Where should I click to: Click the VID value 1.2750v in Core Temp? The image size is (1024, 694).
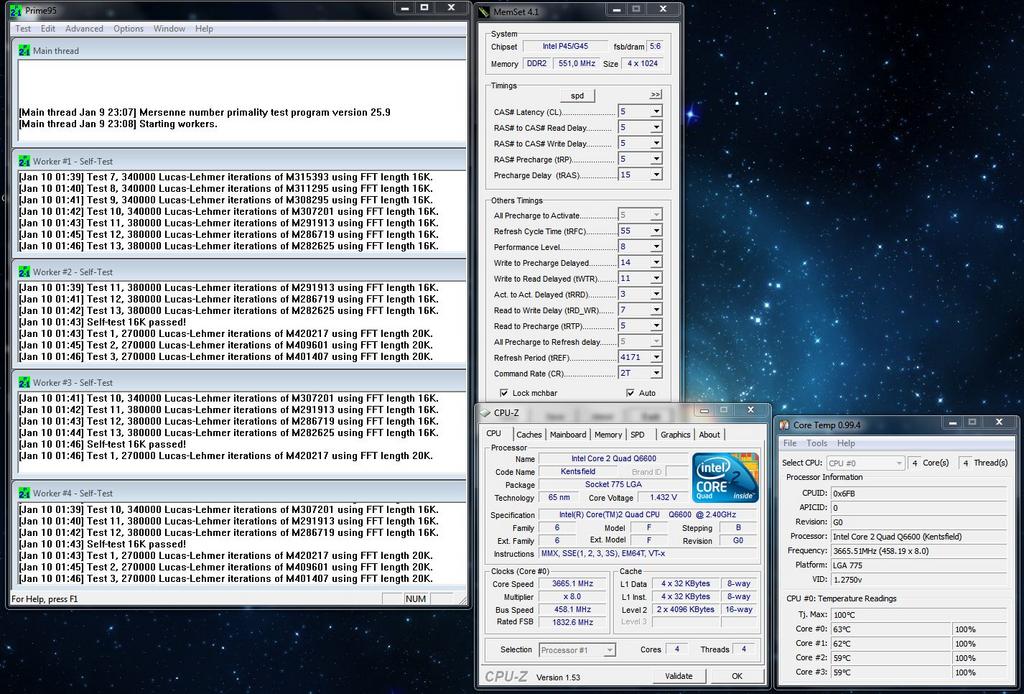918,580
